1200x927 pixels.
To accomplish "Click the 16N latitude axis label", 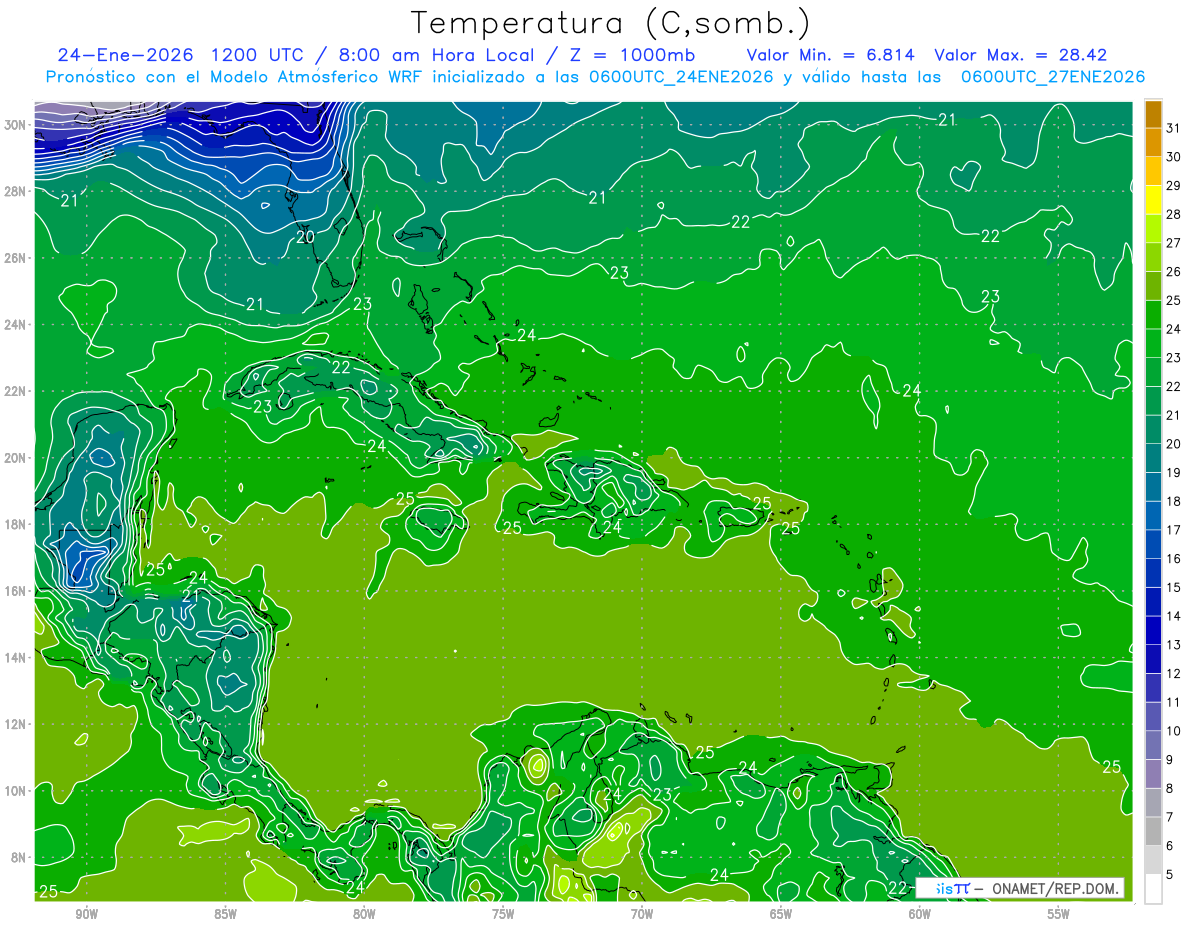I will click(17, 591).
